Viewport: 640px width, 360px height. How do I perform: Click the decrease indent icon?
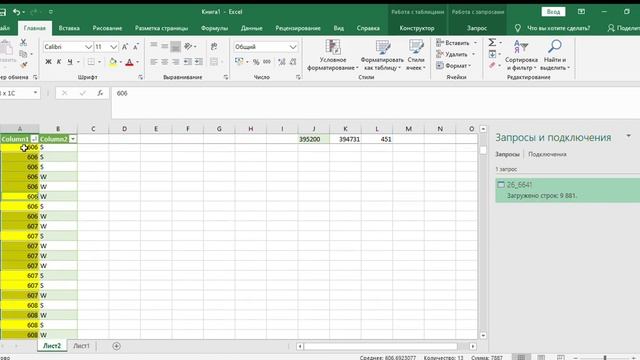coord(187,62)
